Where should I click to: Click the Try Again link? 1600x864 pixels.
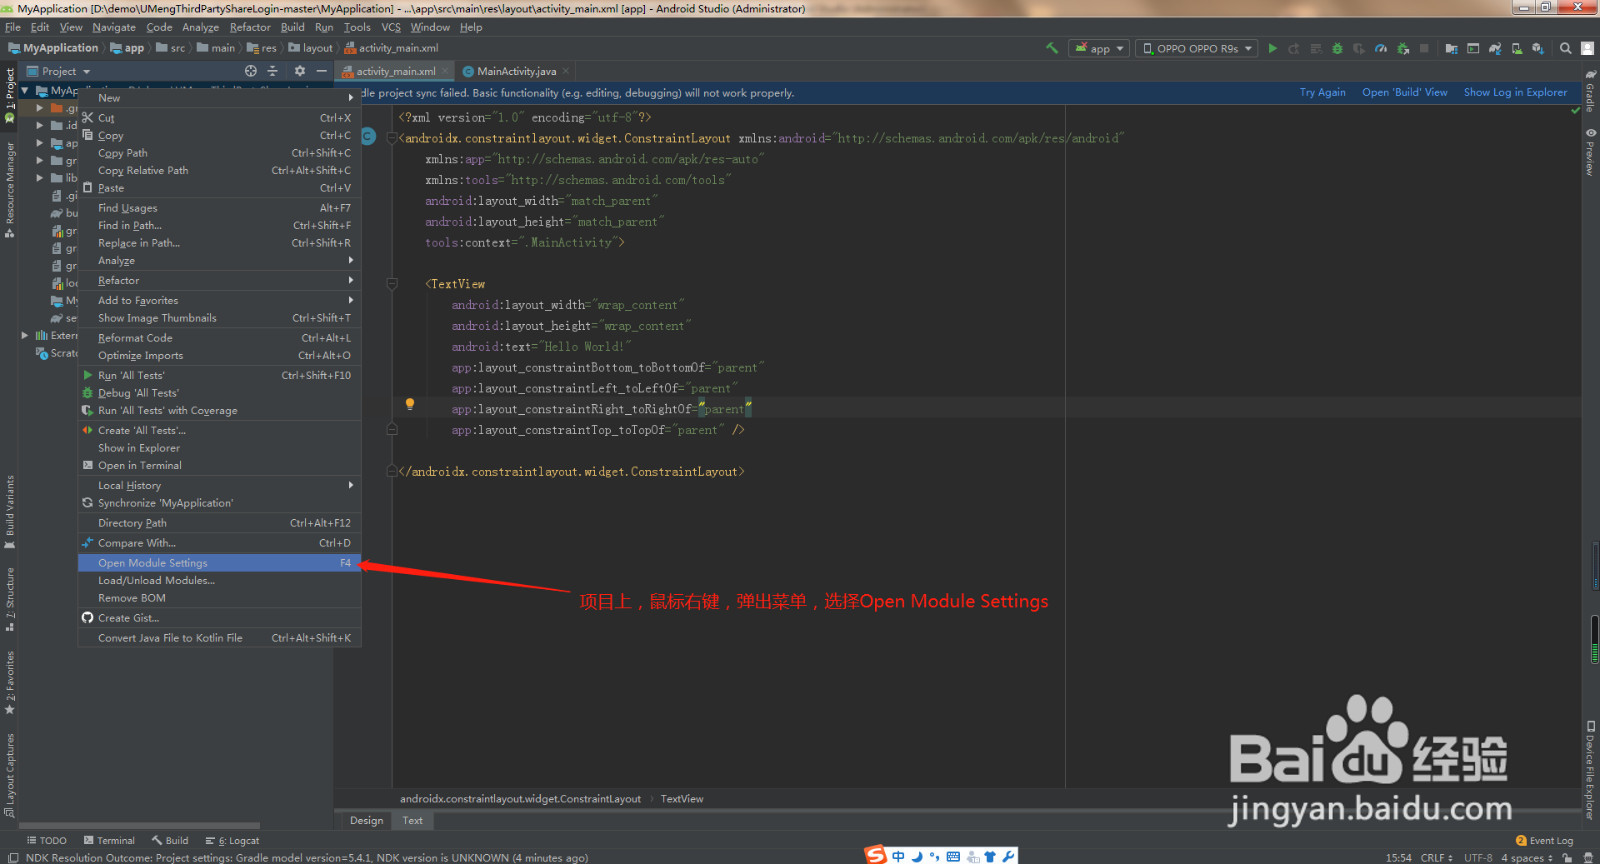pos(1322,92)
